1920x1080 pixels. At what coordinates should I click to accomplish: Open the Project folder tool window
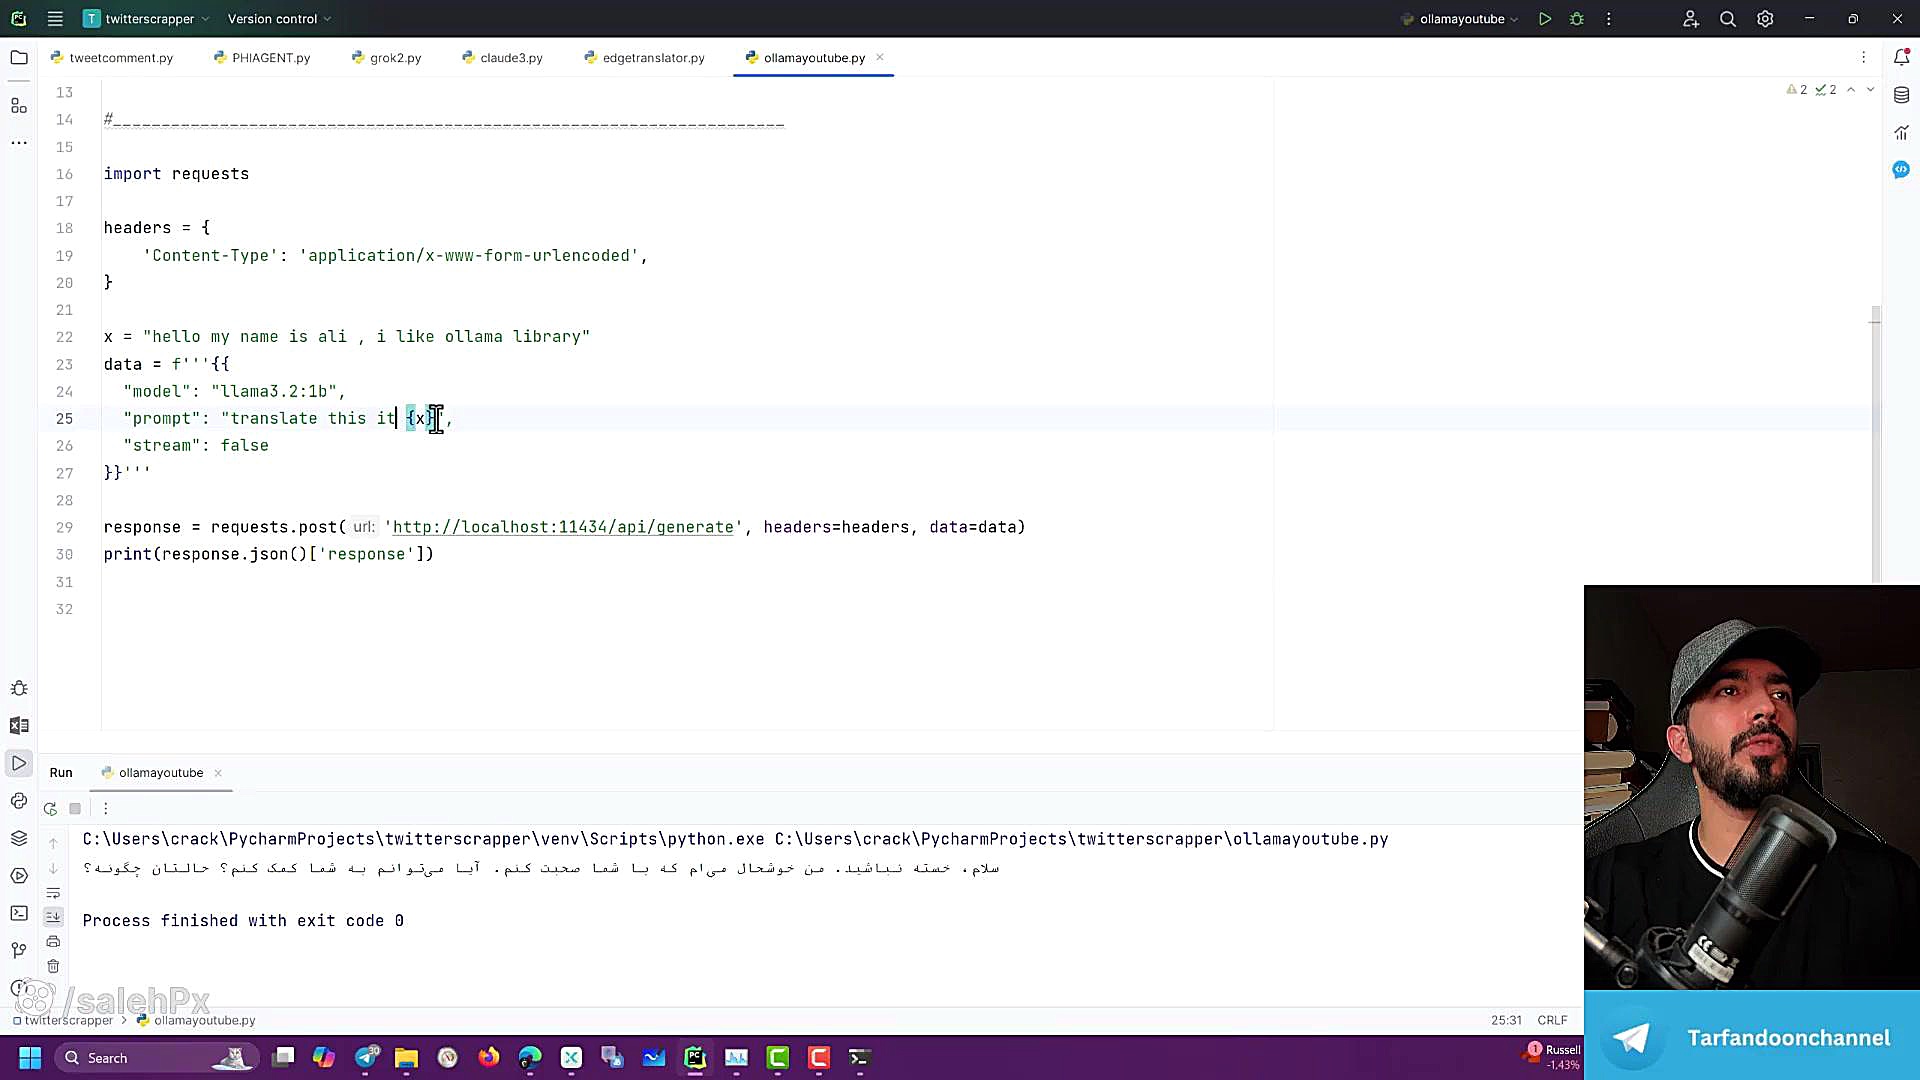(19, 58)
